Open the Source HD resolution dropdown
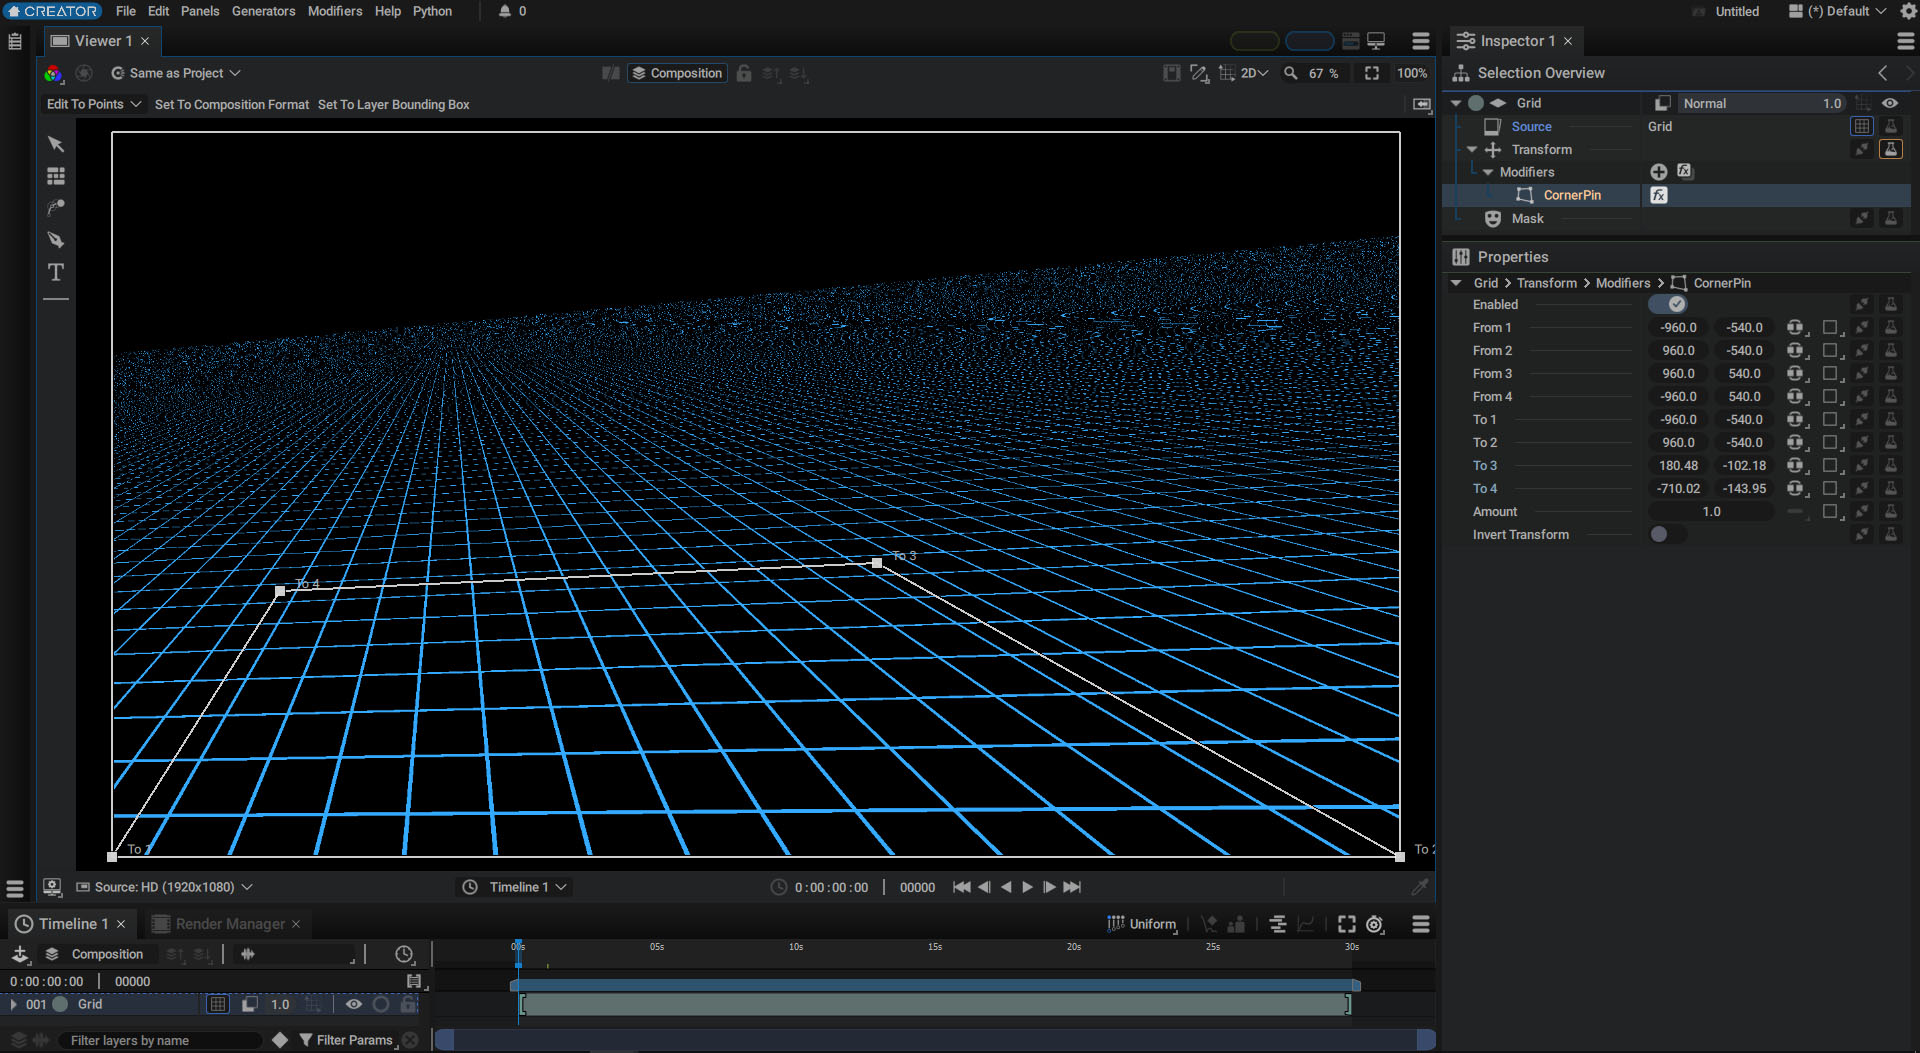Image resolution: width=1920 pixels, height=1053 pixels. tap(165, 887)
